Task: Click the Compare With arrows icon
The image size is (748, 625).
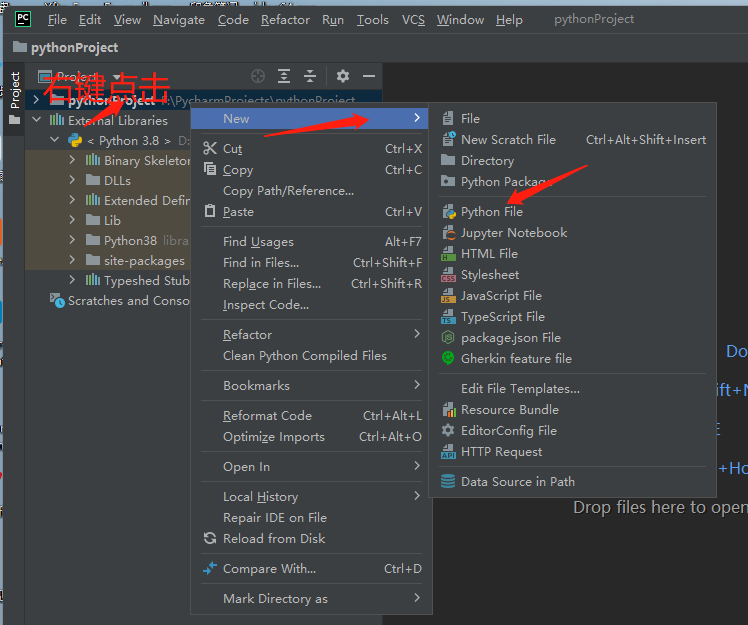Action: click(210, 568)
